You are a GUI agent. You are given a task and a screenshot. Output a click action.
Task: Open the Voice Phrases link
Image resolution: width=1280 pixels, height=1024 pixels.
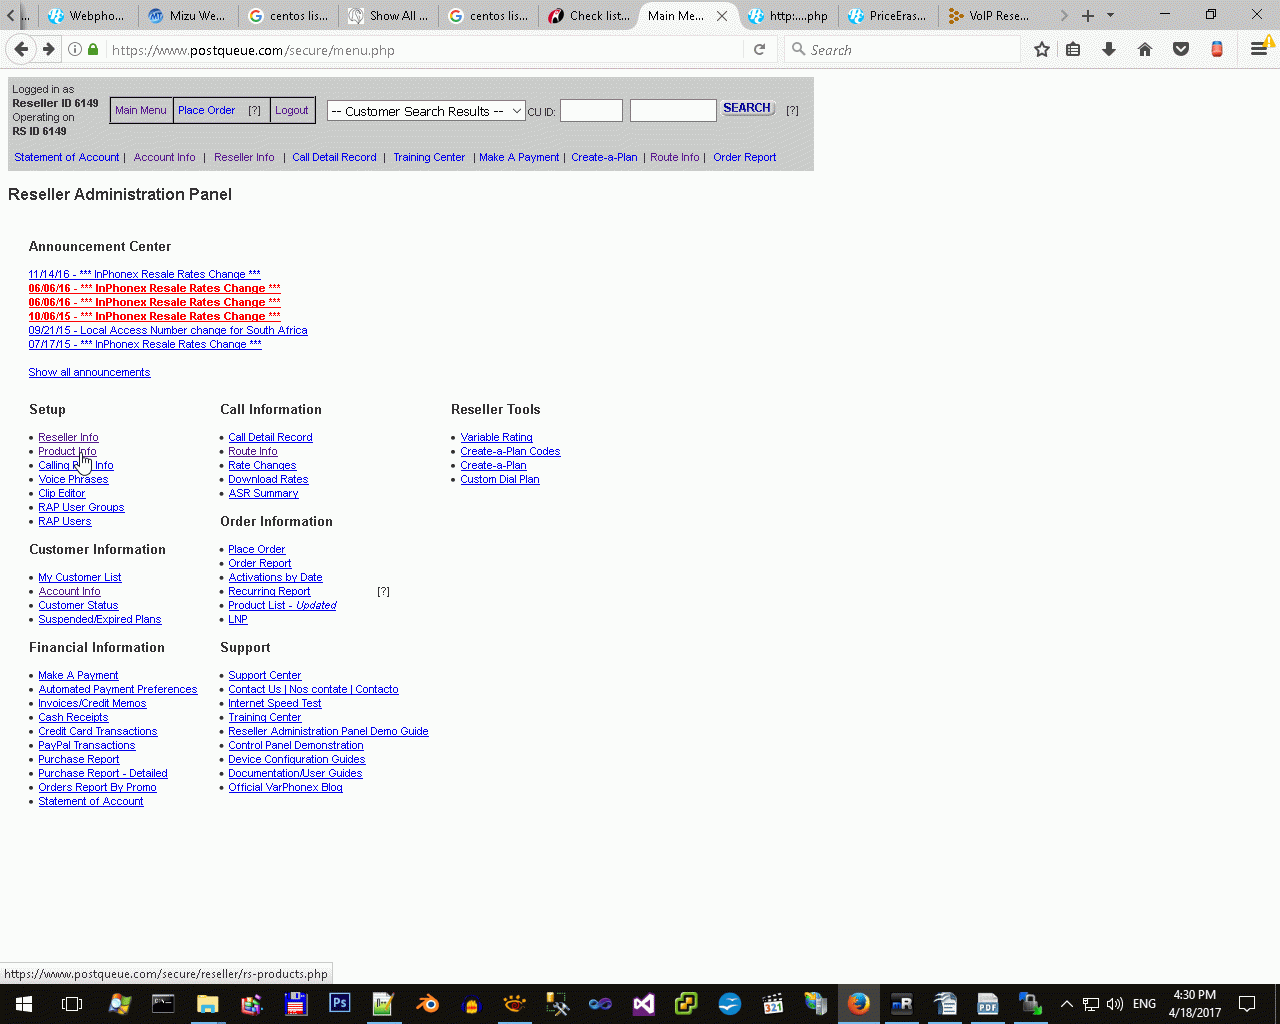(73, 479)
